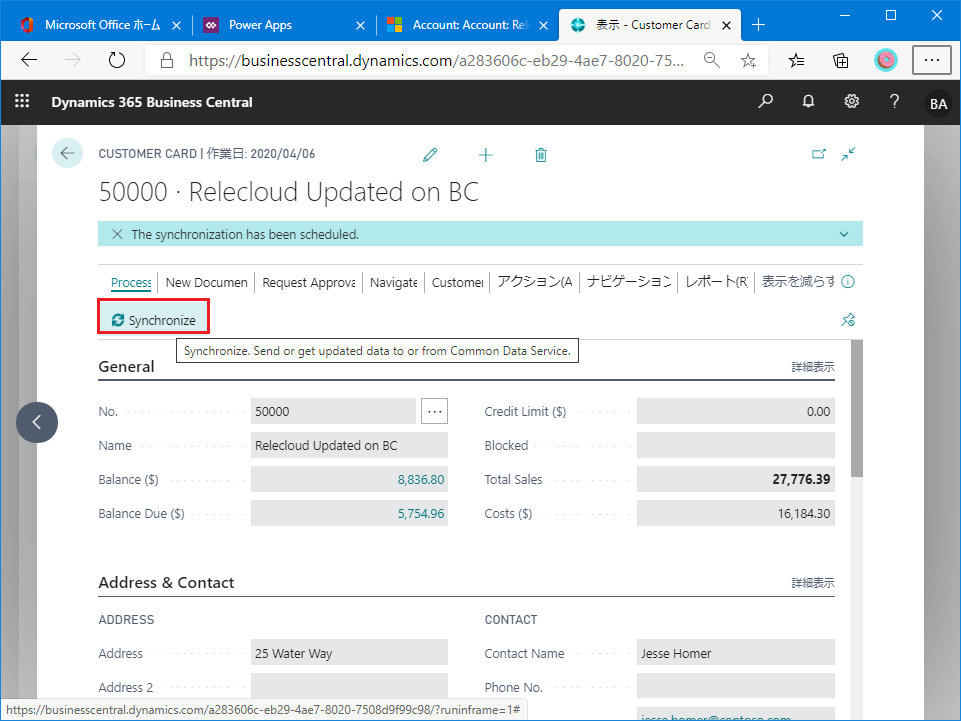Click the previous record round arrow
Screen dimensions: 961x721
pyautogui.click(x=37, y=422)
